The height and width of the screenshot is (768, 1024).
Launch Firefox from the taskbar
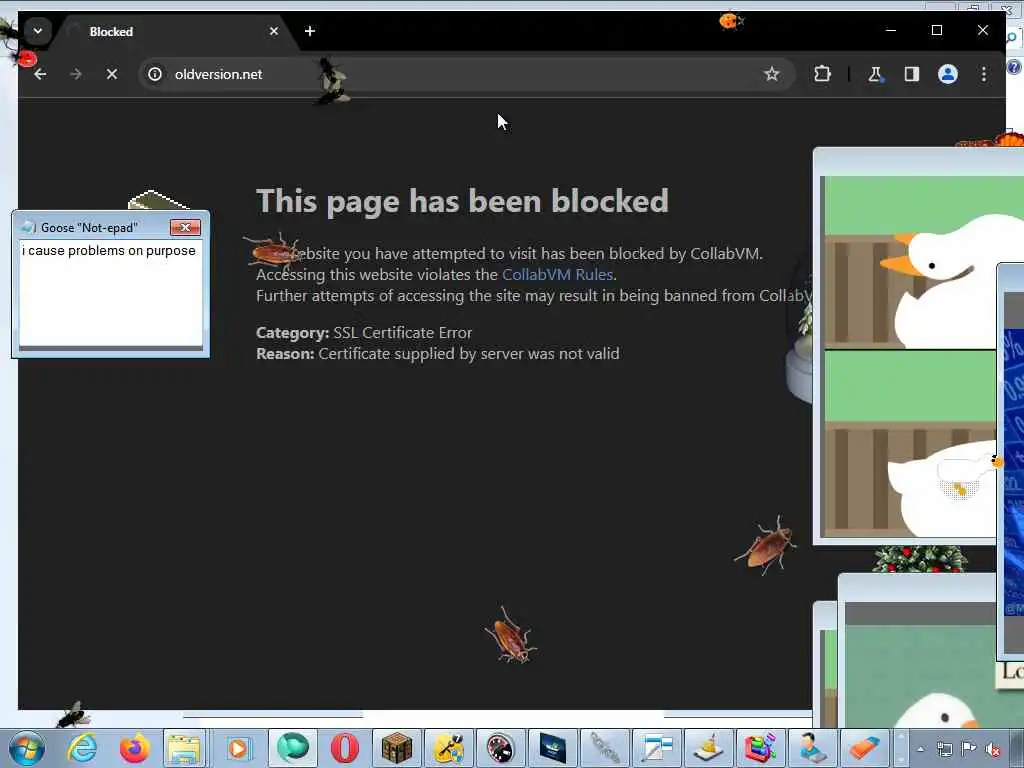134,748
